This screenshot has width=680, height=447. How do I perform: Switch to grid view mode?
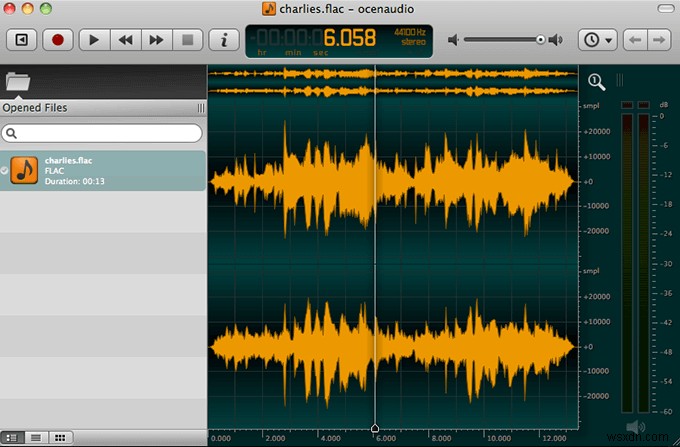pos(60,438)
